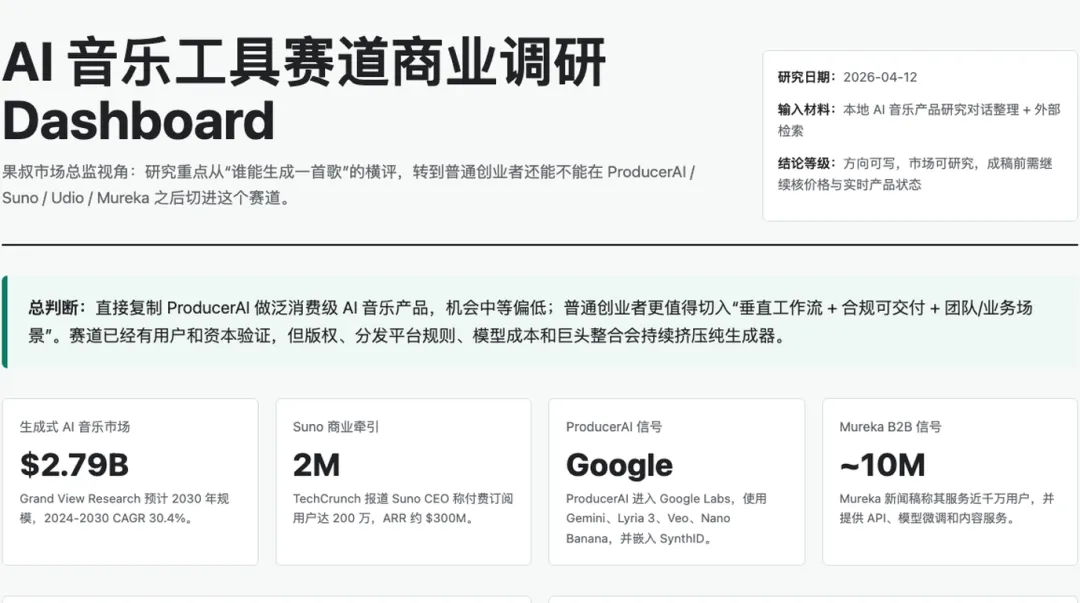Click the 'TechCrunch 报道 Suno CEO' description
Viewport: 1080px width, 603px height.
pos(403,508)
